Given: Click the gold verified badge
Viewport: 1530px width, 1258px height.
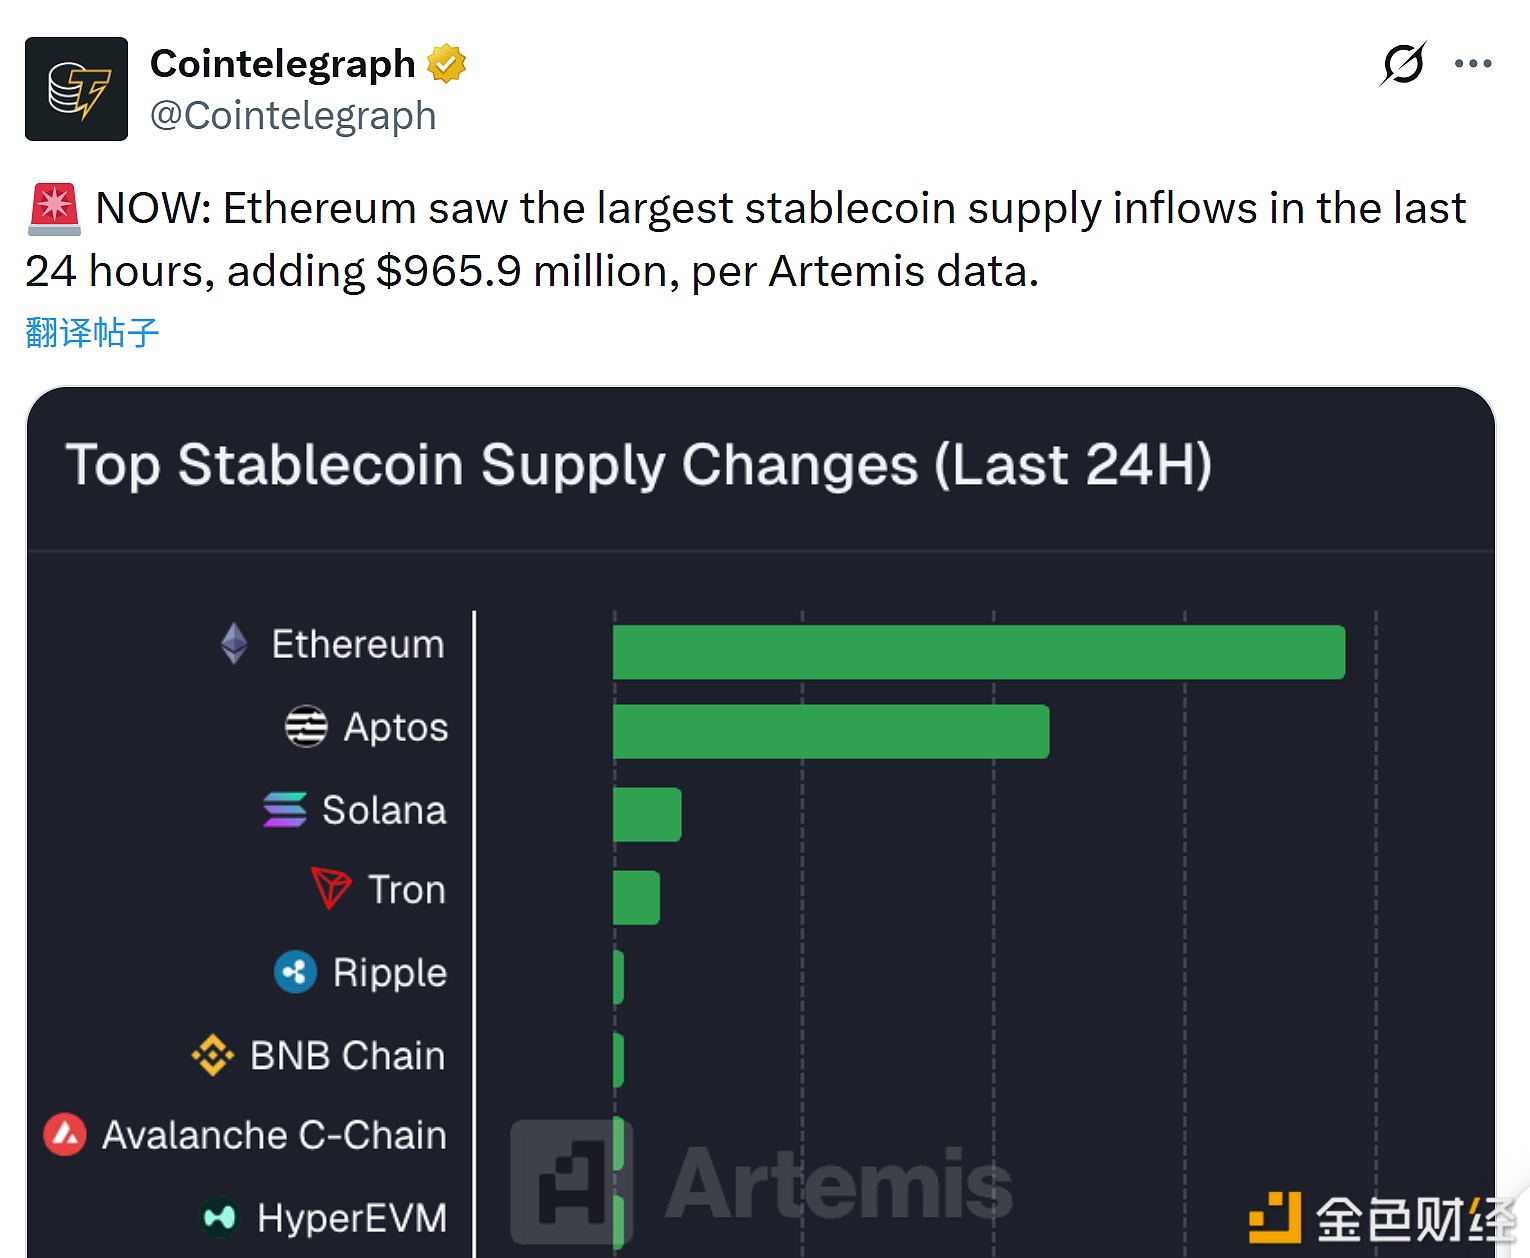Looking at the screenshot, I should click(x=446, y=64).
